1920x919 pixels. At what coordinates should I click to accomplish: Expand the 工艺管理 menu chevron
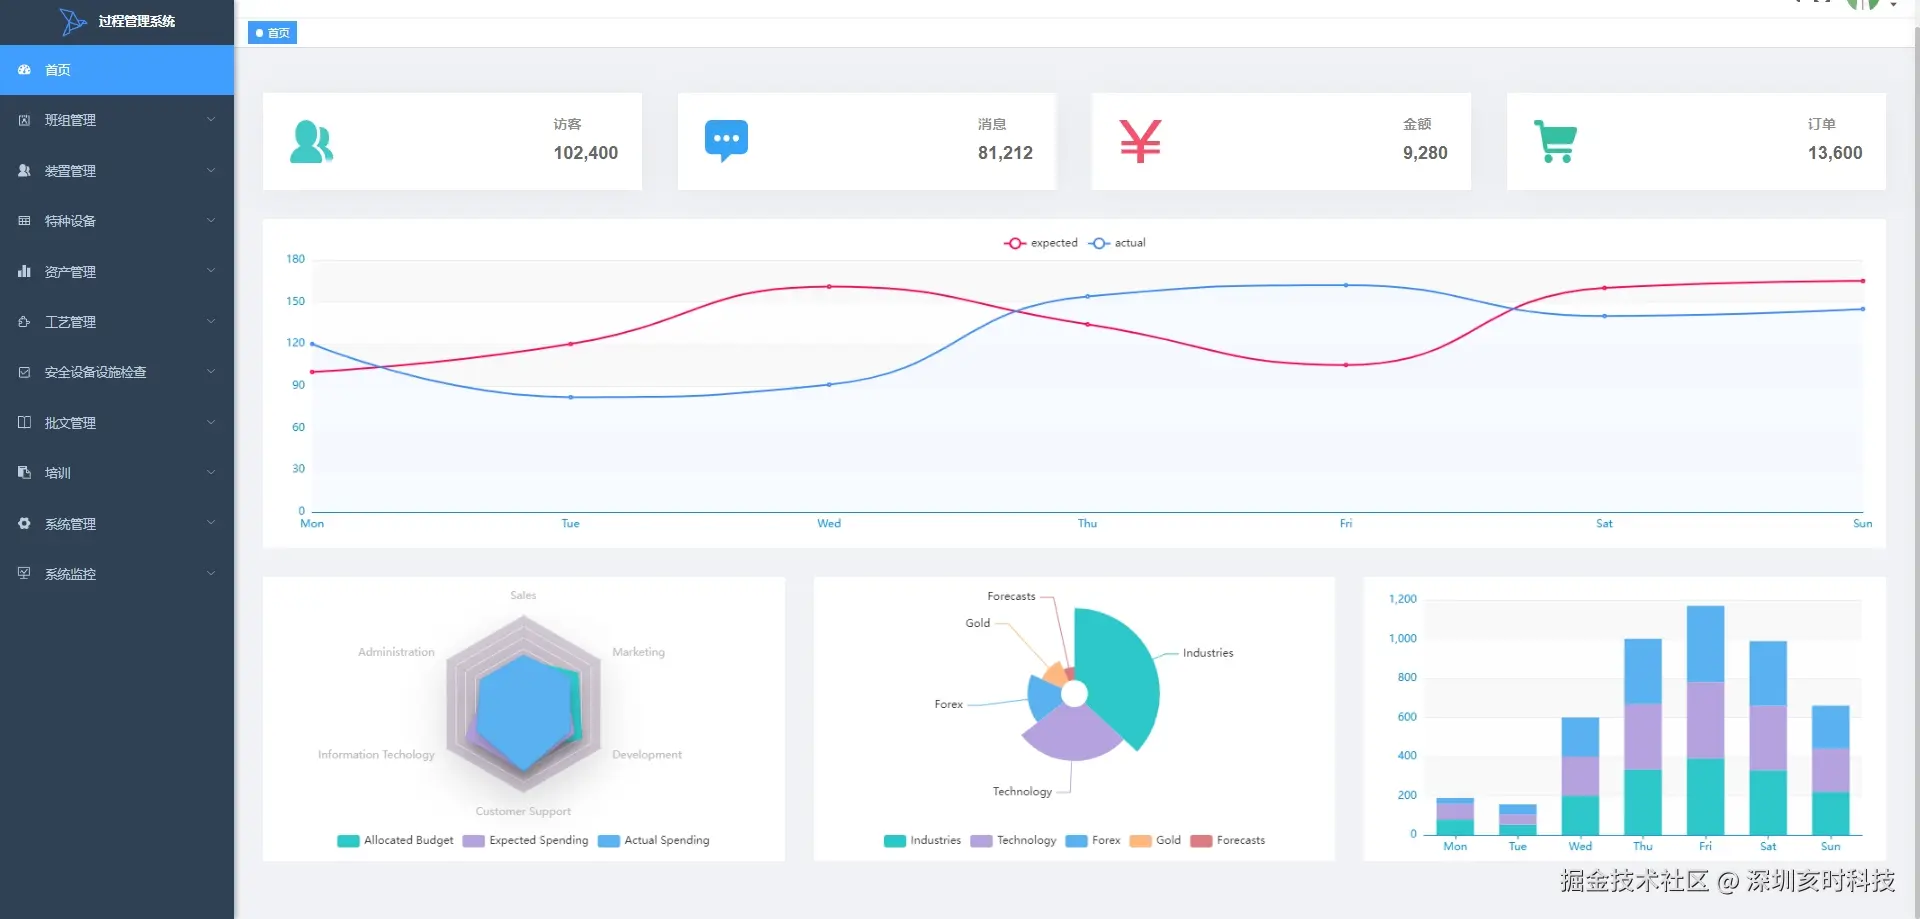[x=211, y=322]
